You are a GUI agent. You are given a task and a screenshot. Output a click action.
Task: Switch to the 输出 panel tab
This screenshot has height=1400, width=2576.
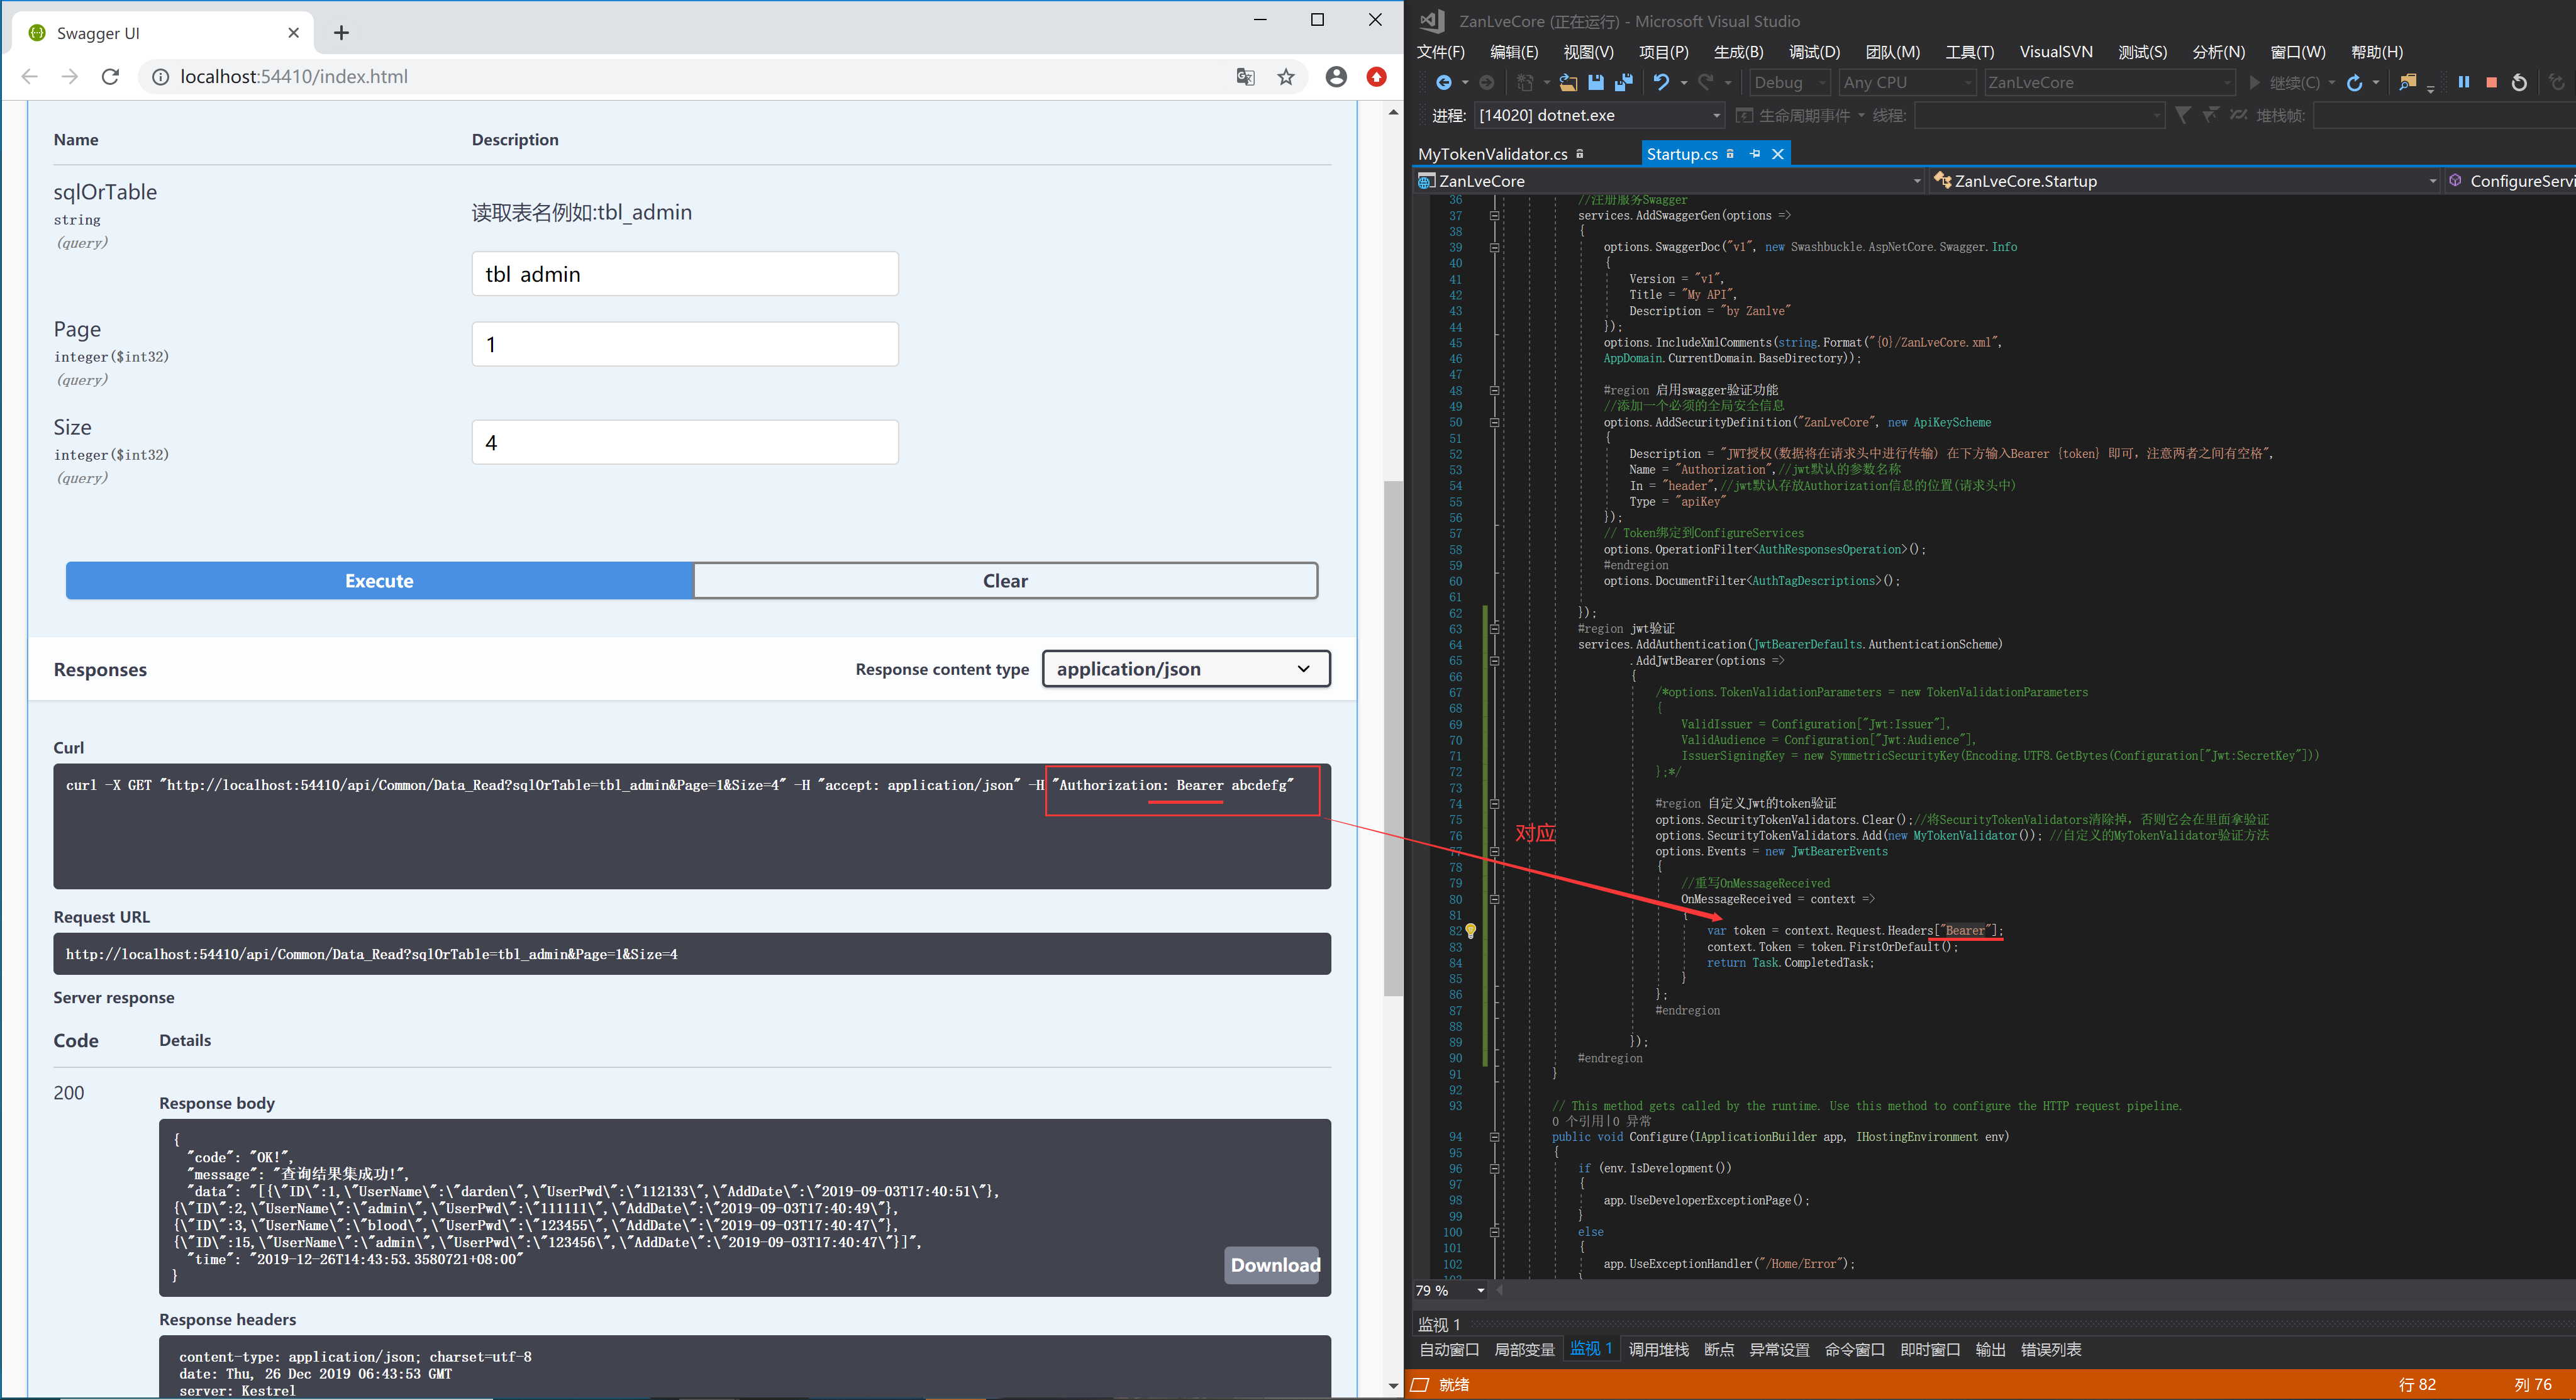pyautogui.click(x=1990, y=1350)
